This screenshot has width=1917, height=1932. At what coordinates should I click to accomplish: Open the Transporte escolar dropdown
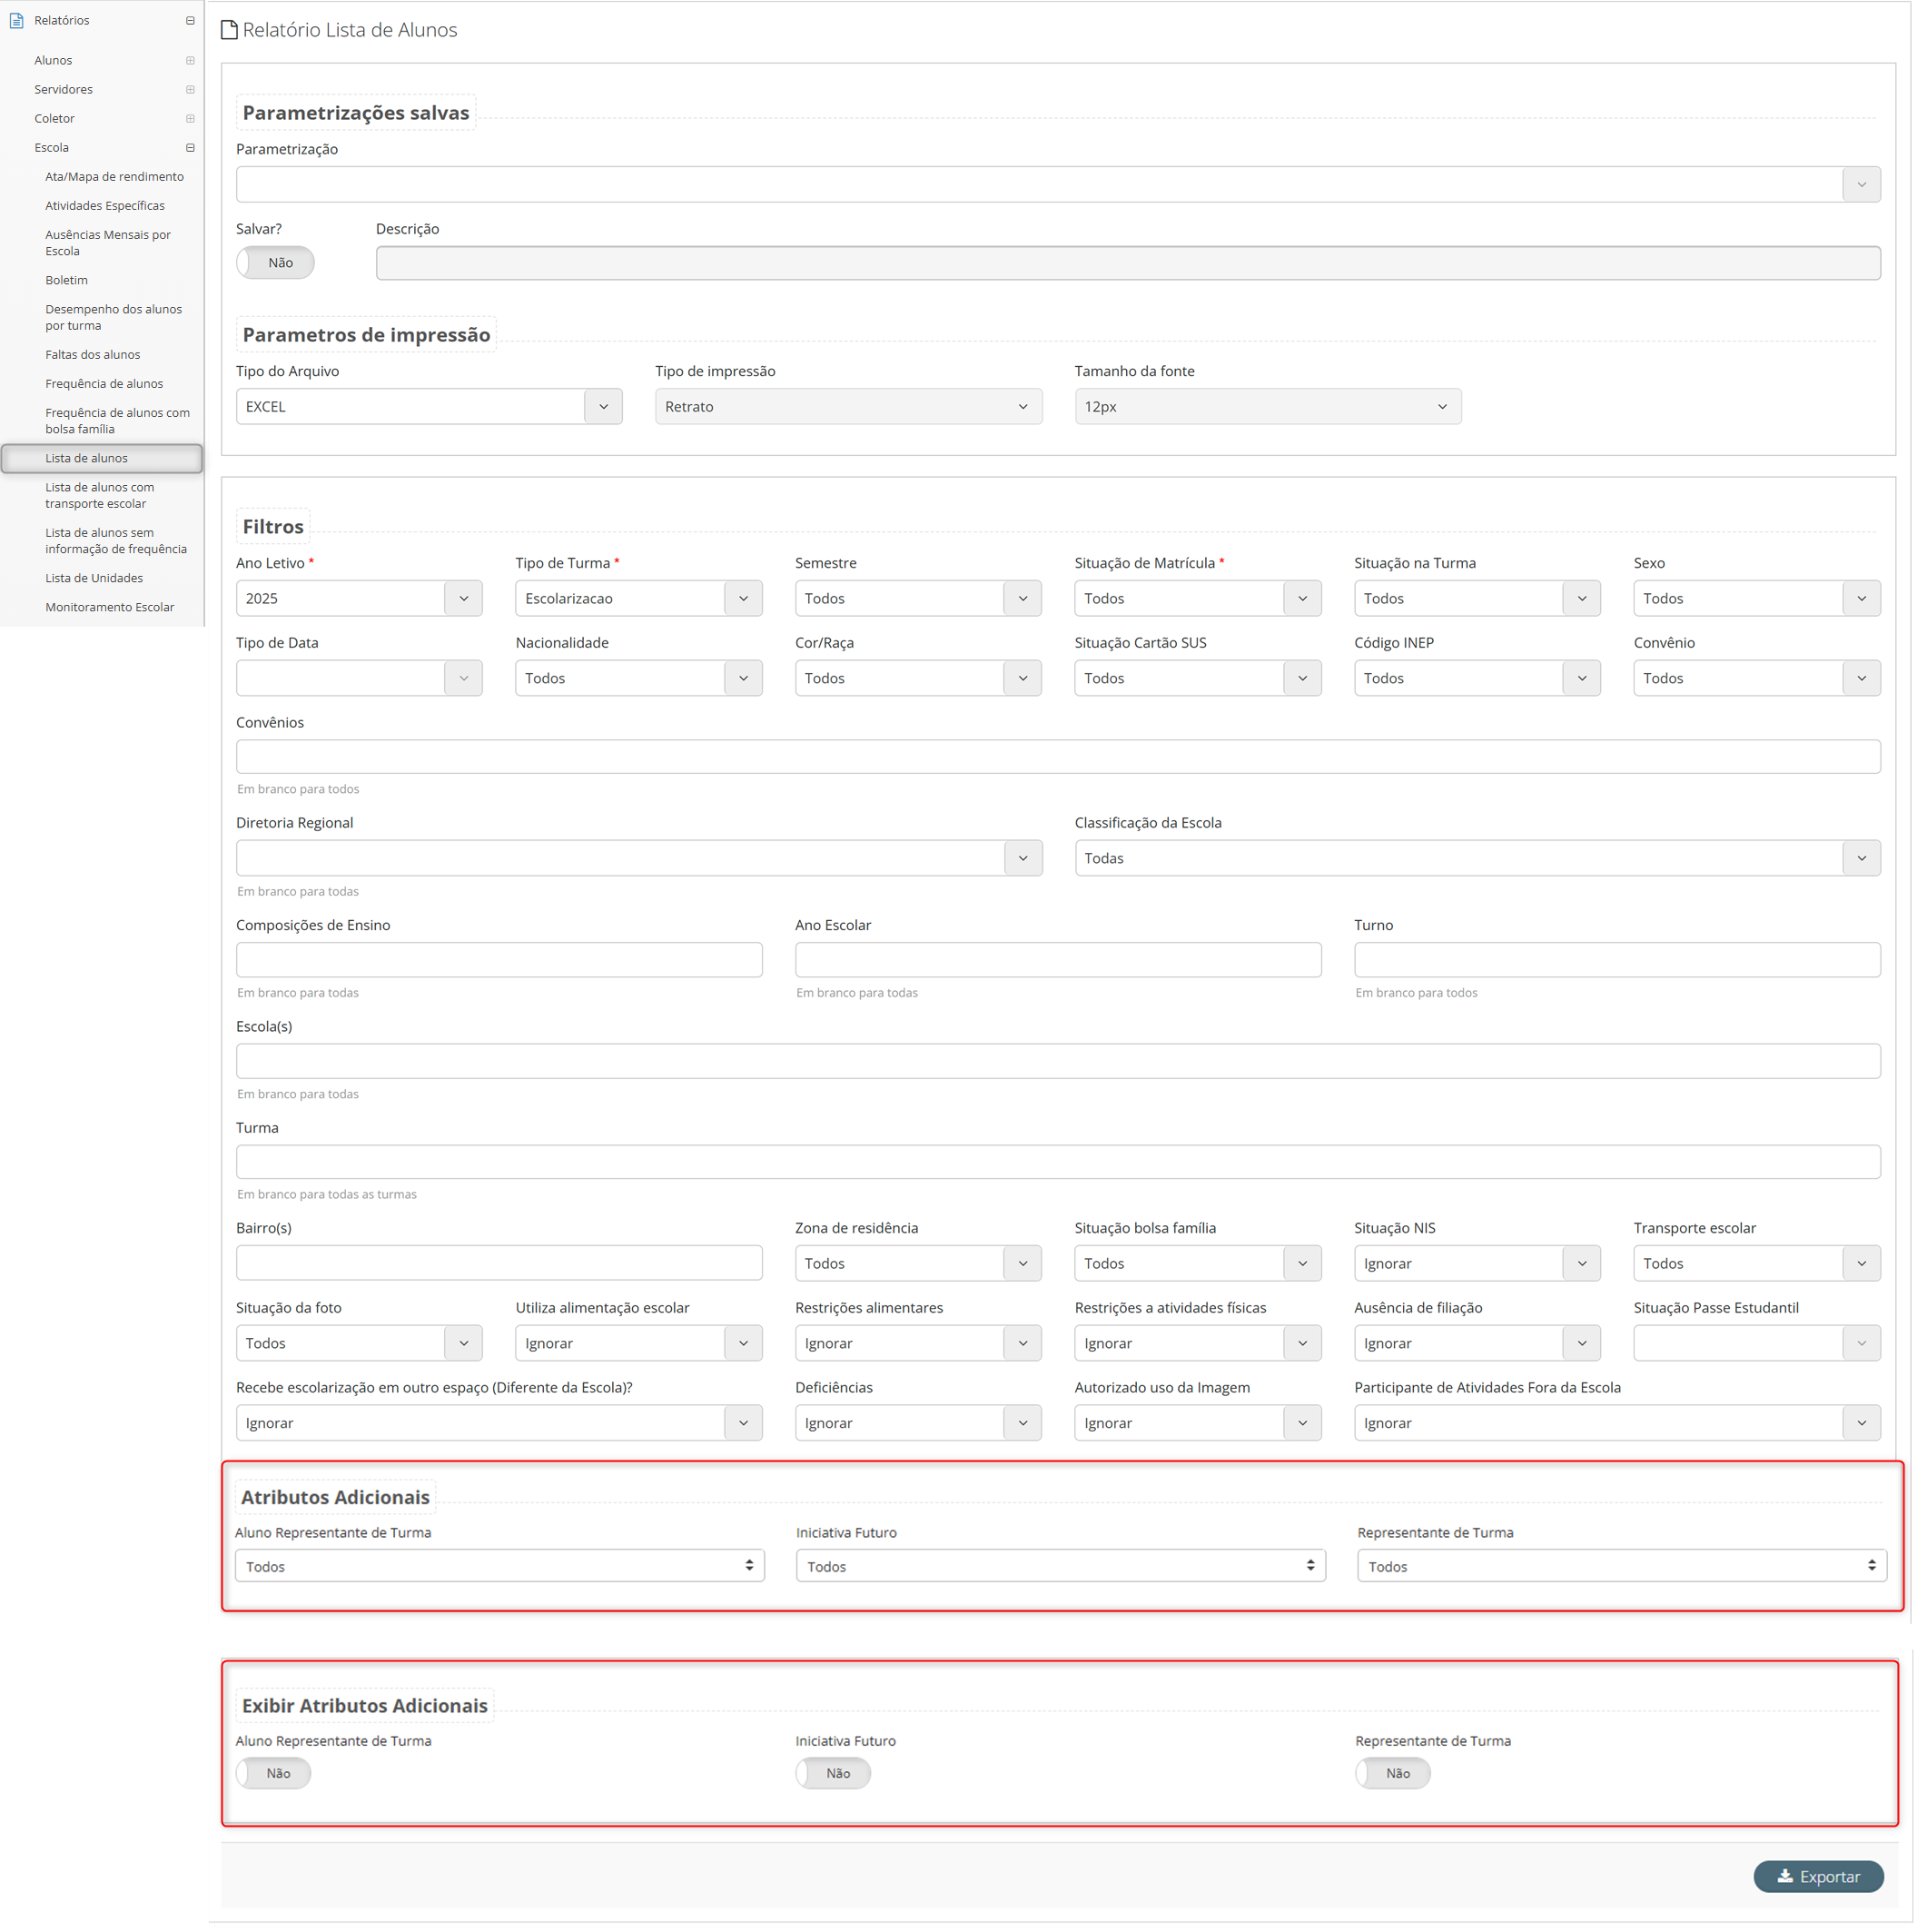[1757, 1263]
